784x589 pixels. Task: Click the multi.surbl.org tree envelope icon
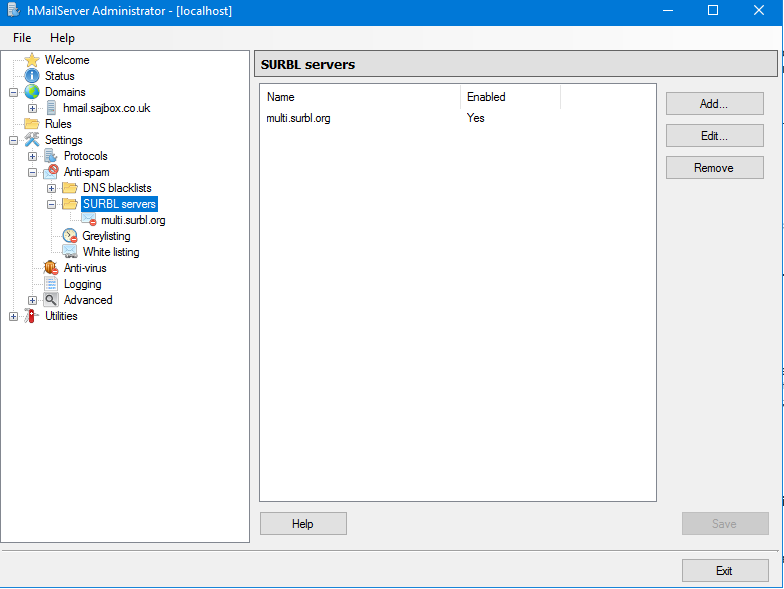(x=89, y=220)
